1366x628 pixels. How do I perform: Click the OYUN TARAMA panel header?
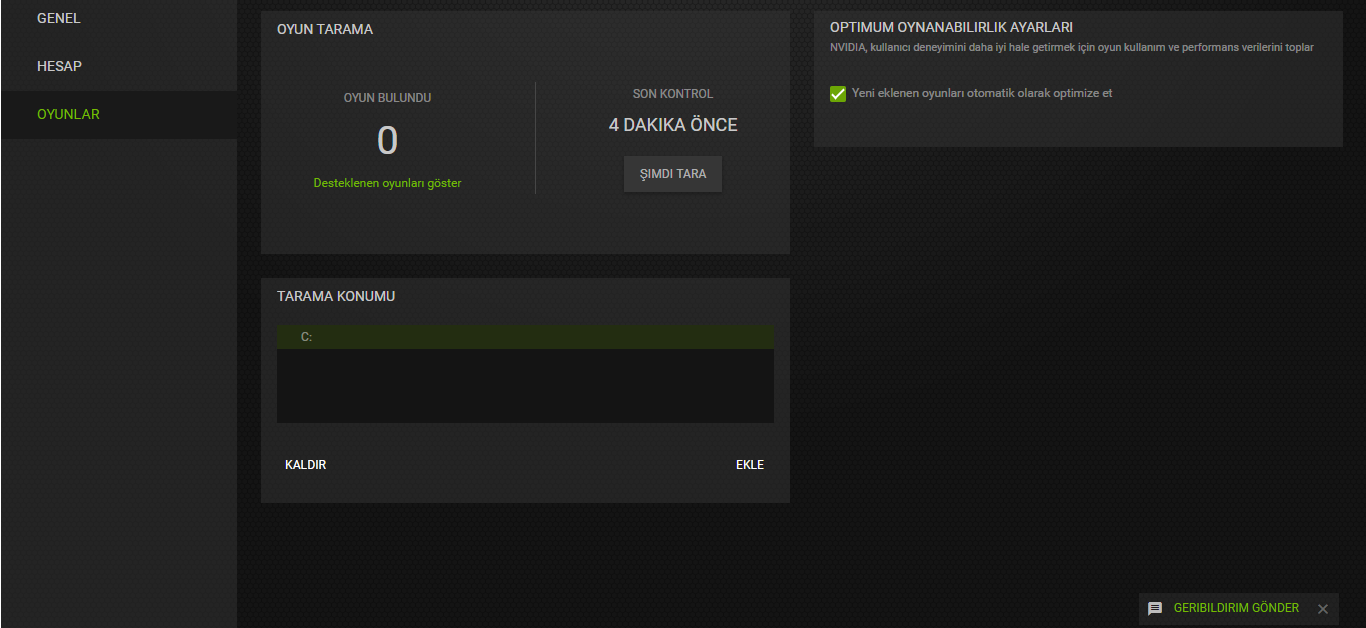[325, 29]
